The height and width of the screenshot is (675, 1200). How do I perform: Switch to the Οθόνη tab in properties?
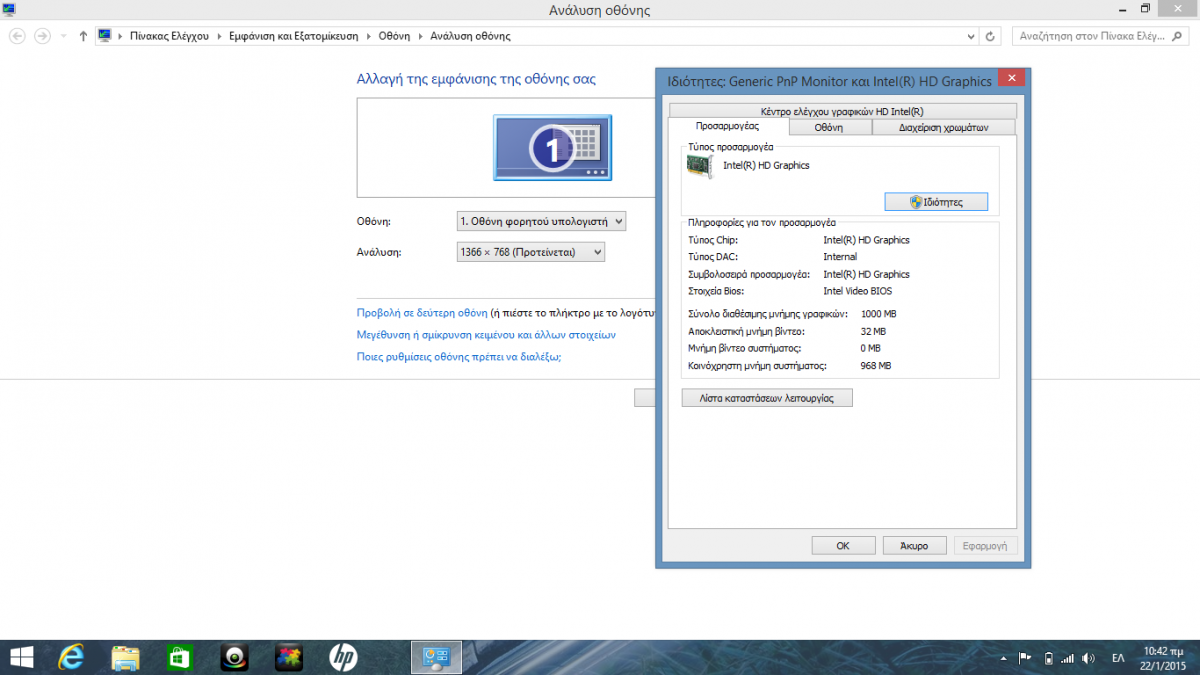[829, 128]
